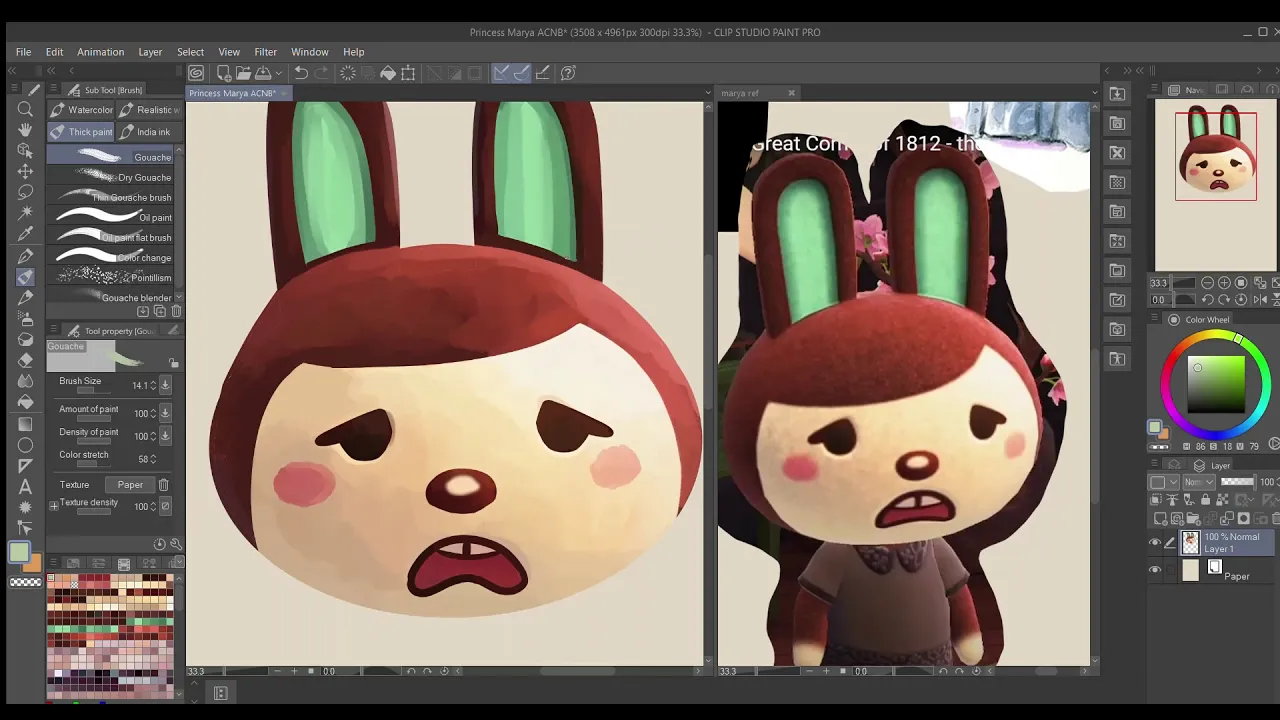Toggle Snap to Special Ruler

coord(521,73)
